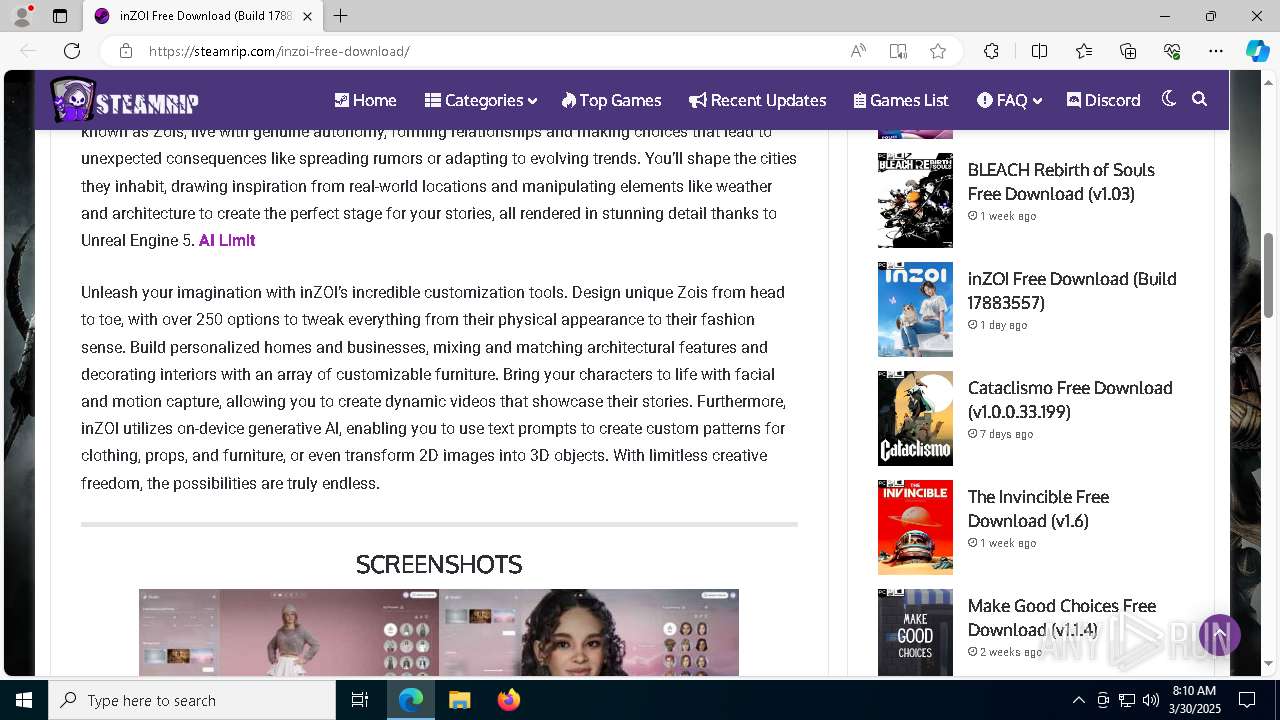Click the page vertical scrollbar thumb
This screenshot has width=1280, height=720.
pyautogui.click(x=1269, y=275)
